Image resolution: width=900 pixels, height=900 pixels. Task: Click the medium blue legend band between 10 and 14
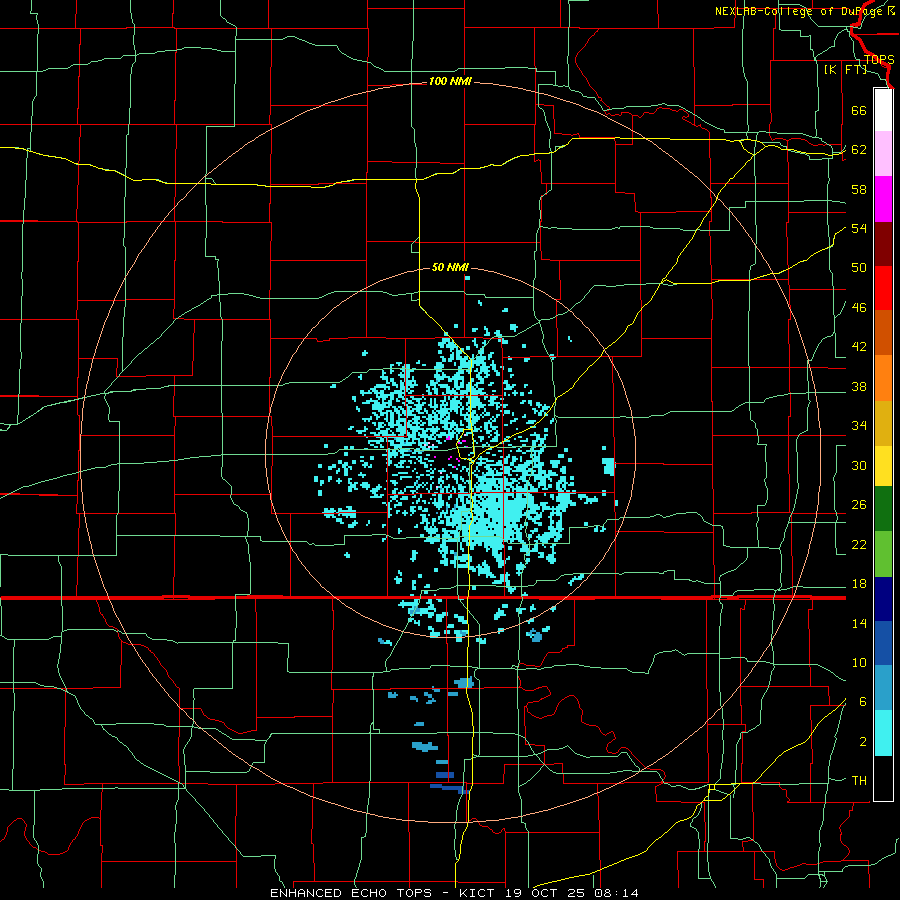click(x=883, y=643)
